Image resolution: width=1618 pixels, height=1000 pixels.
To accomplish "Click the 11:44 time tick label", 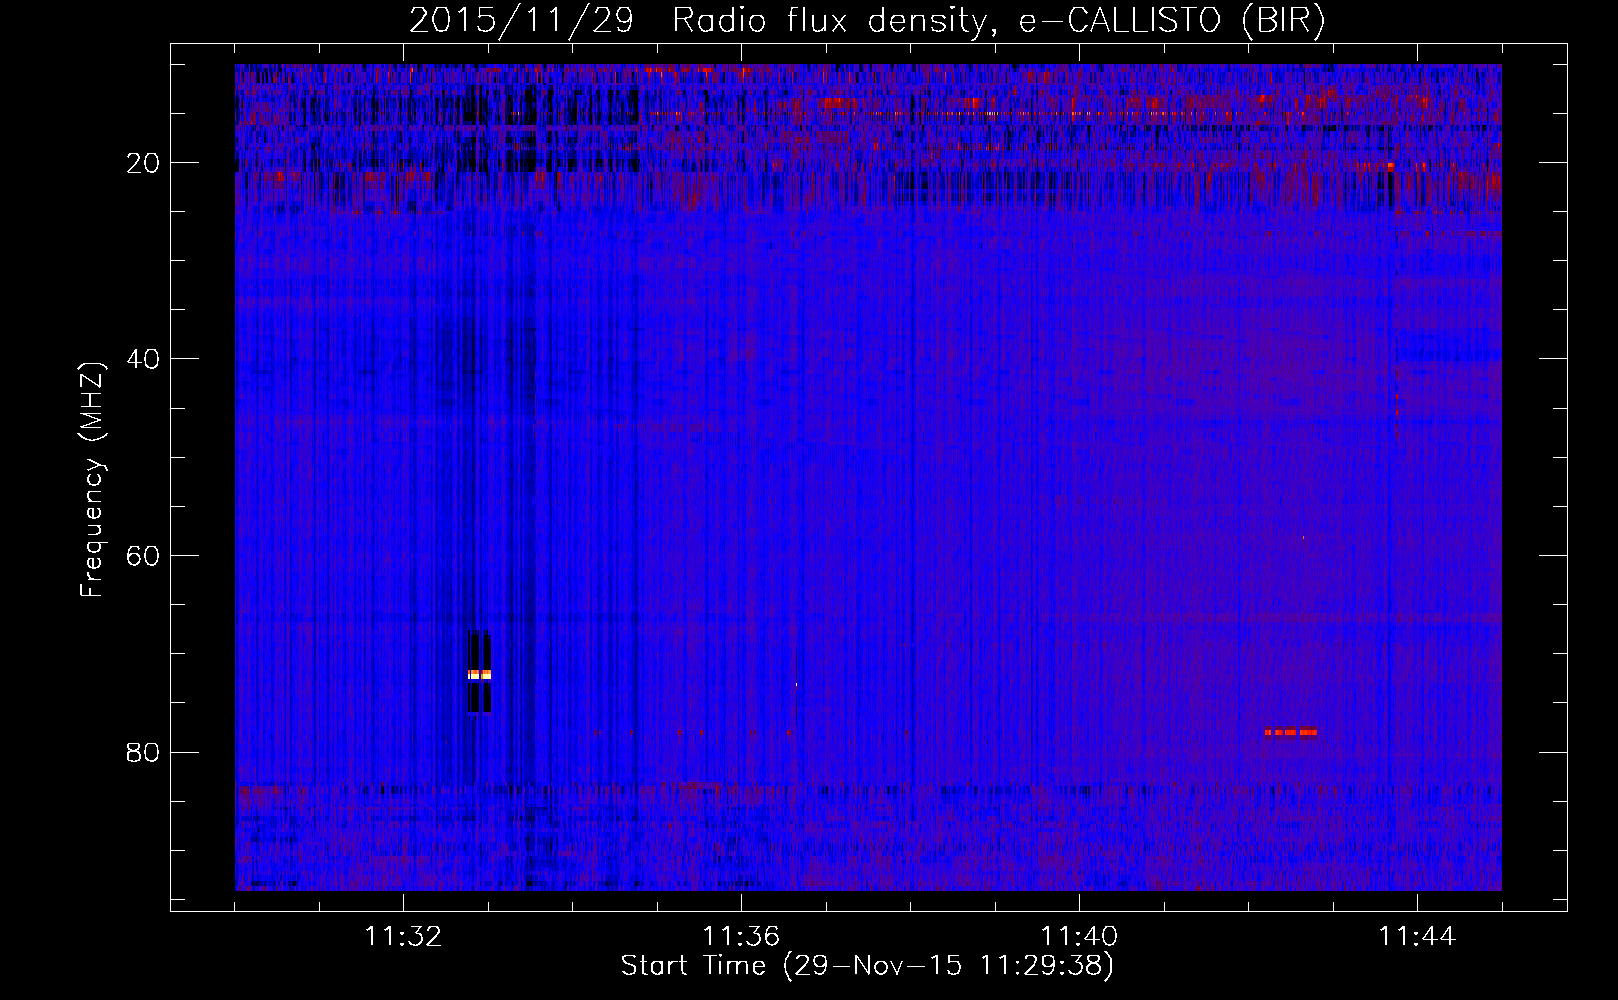I will (x=1417, y=937).
